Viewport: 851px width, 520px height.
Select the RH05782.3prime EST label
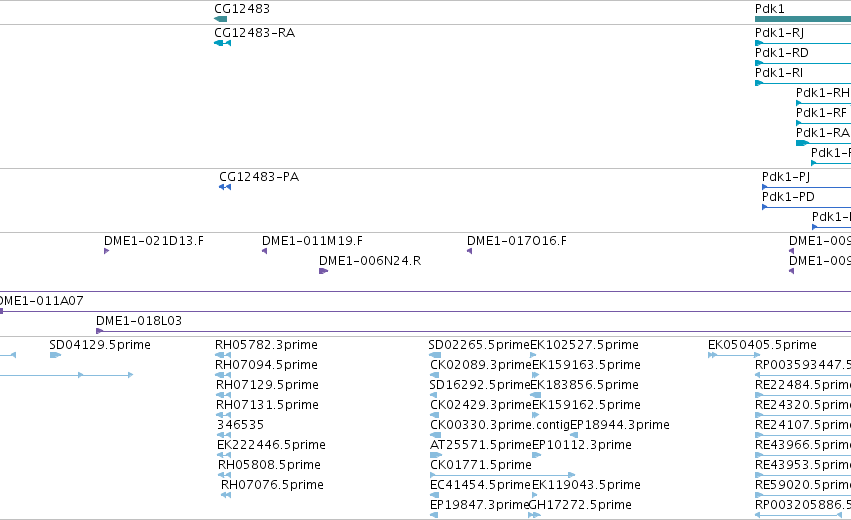pyautogui.click(x=266, y=345)
